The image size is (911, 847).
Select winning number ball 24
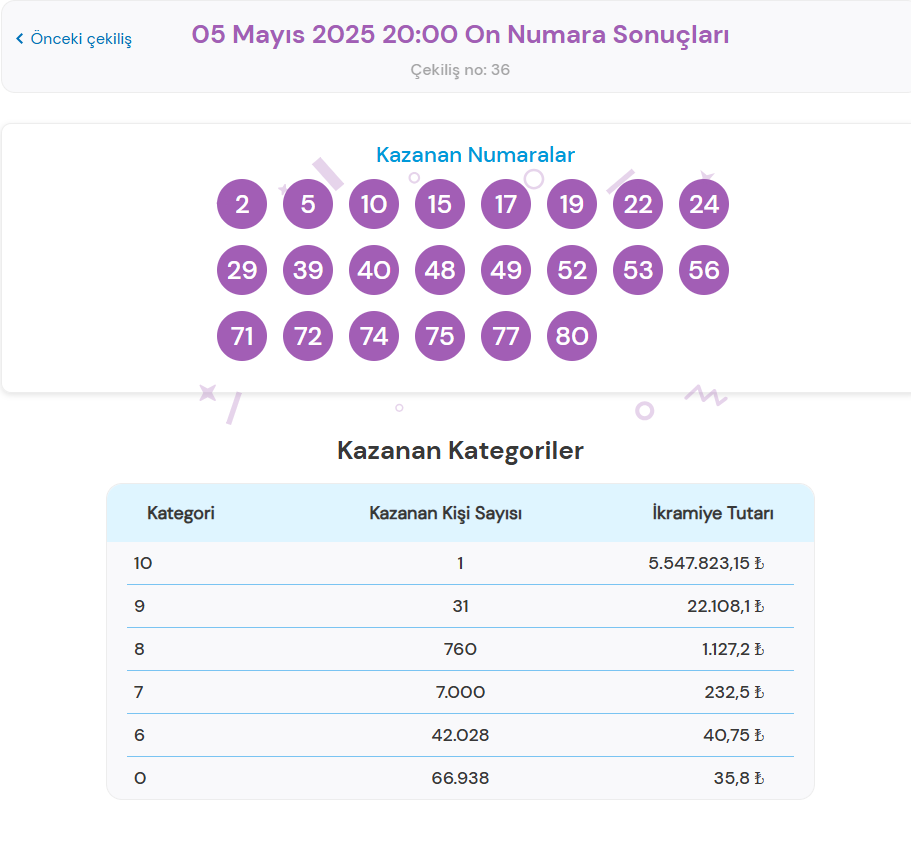coord(704,205)
